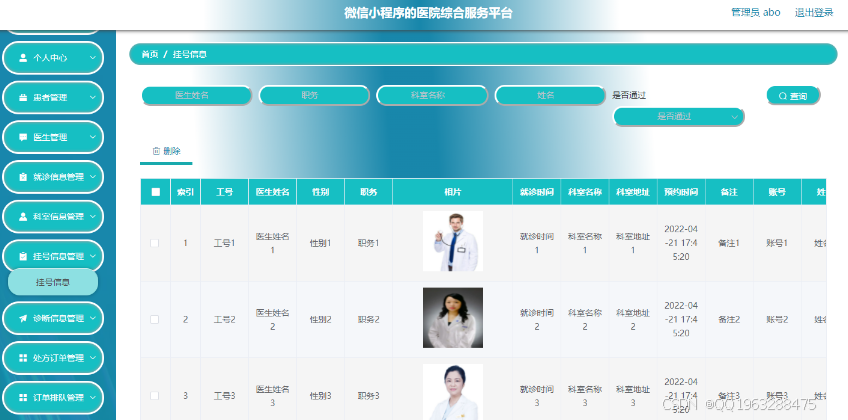Click the 性别1 cell

pyautogui.click(x=320, y=243)
